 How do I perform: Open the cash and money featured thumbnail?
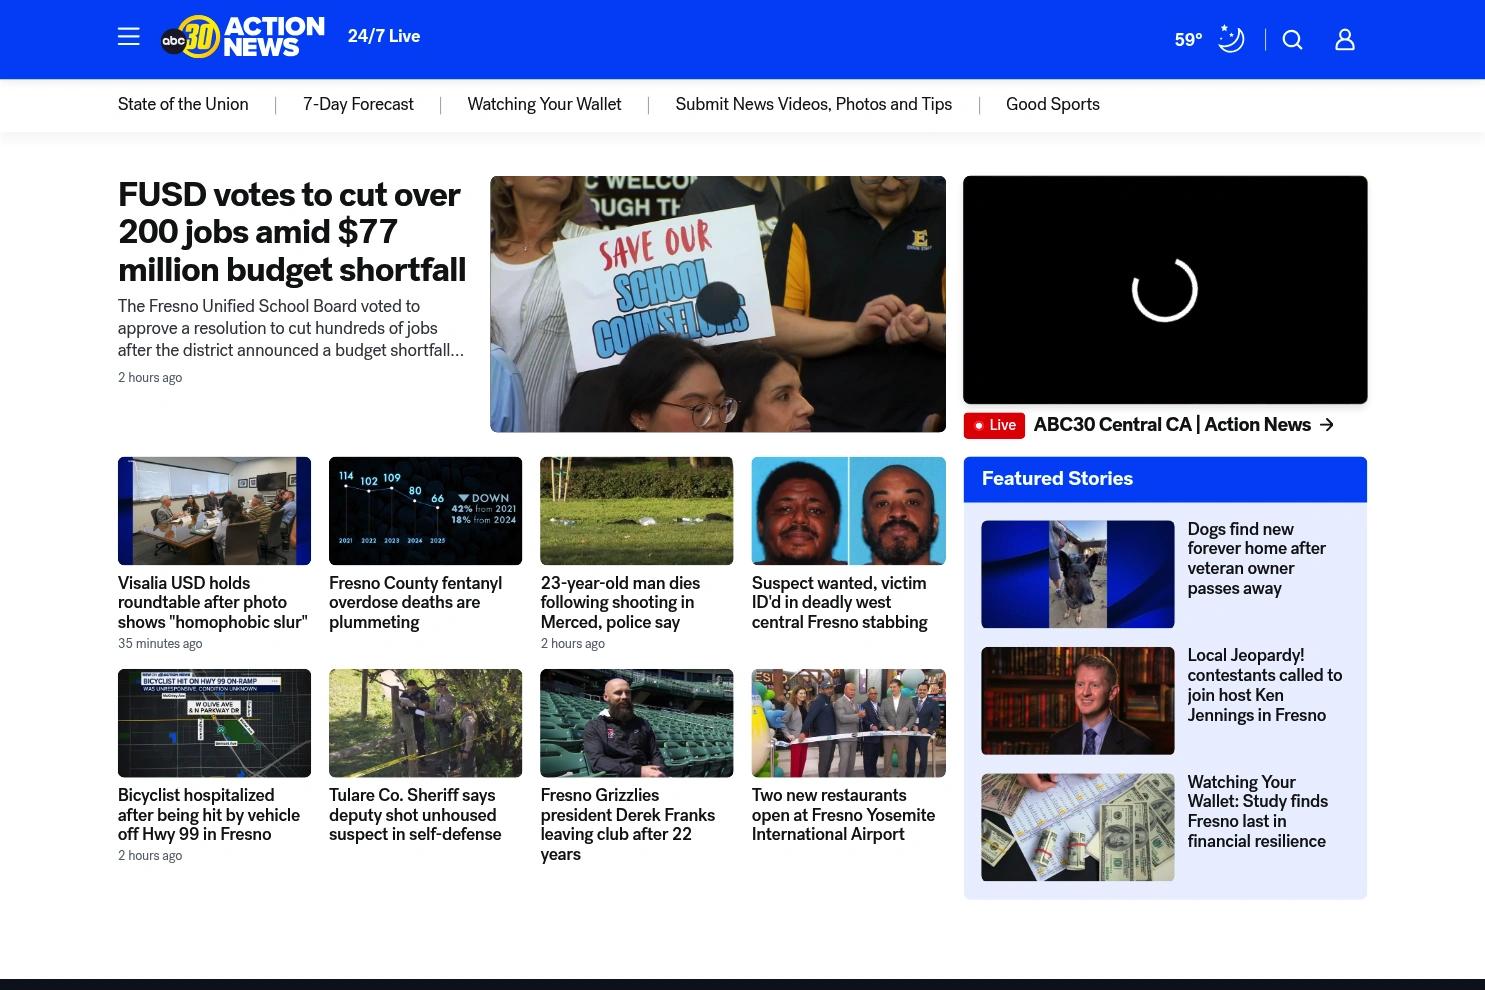(x=1078, y=827)
